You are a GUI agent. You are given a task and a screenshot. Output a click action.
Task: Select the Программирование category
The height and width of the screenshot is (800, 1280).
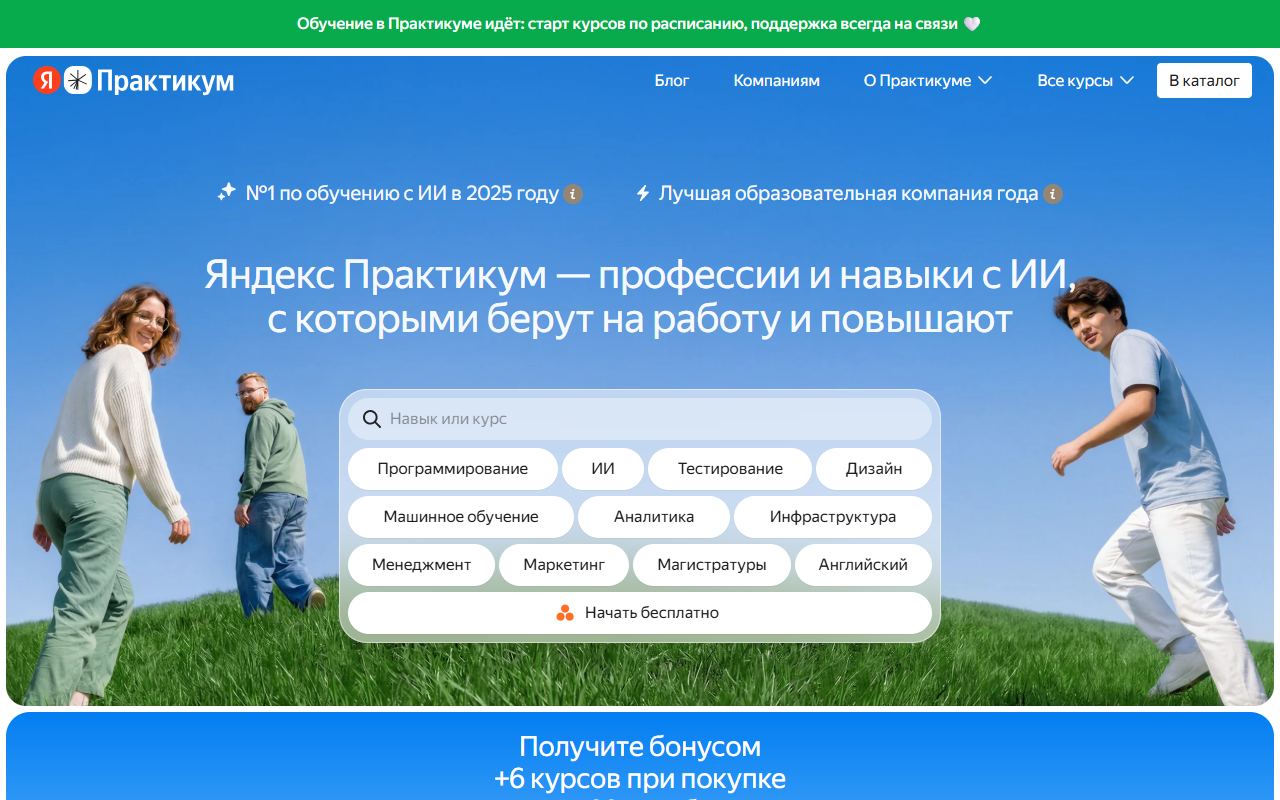[453, 469]
